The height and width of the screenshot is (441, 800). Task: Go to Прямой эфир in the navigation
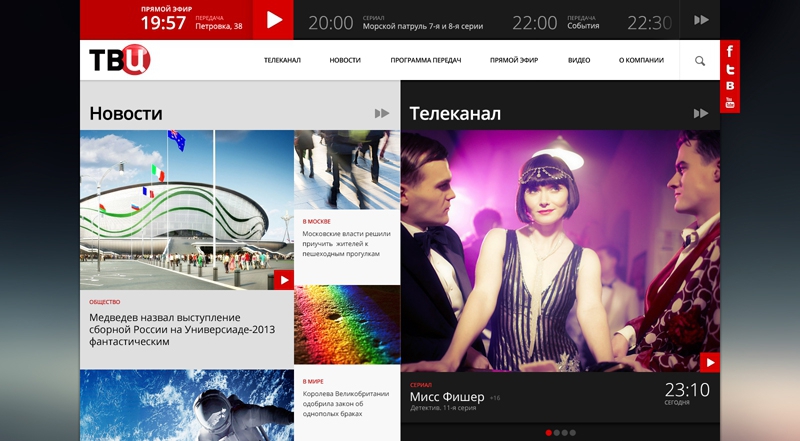514,60
